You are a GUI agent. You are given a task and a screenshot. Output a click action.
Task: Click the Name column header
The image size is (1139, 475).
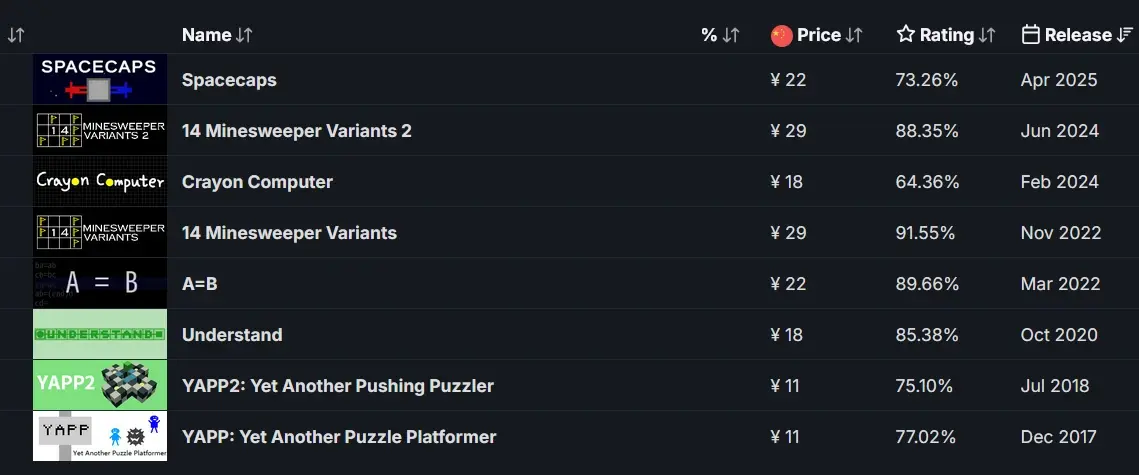click(206, 35)
